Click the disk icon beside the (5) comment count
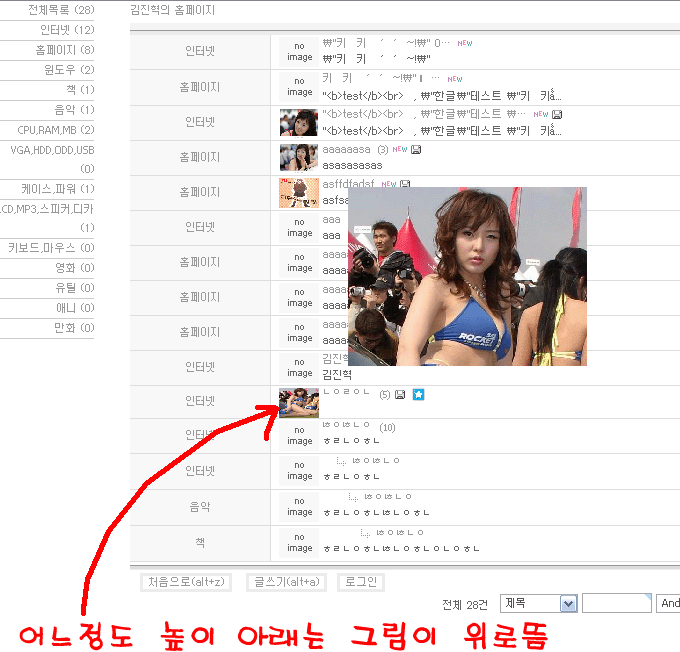The width and height of the screenshot is (680, 652). [x=400, y=394]
